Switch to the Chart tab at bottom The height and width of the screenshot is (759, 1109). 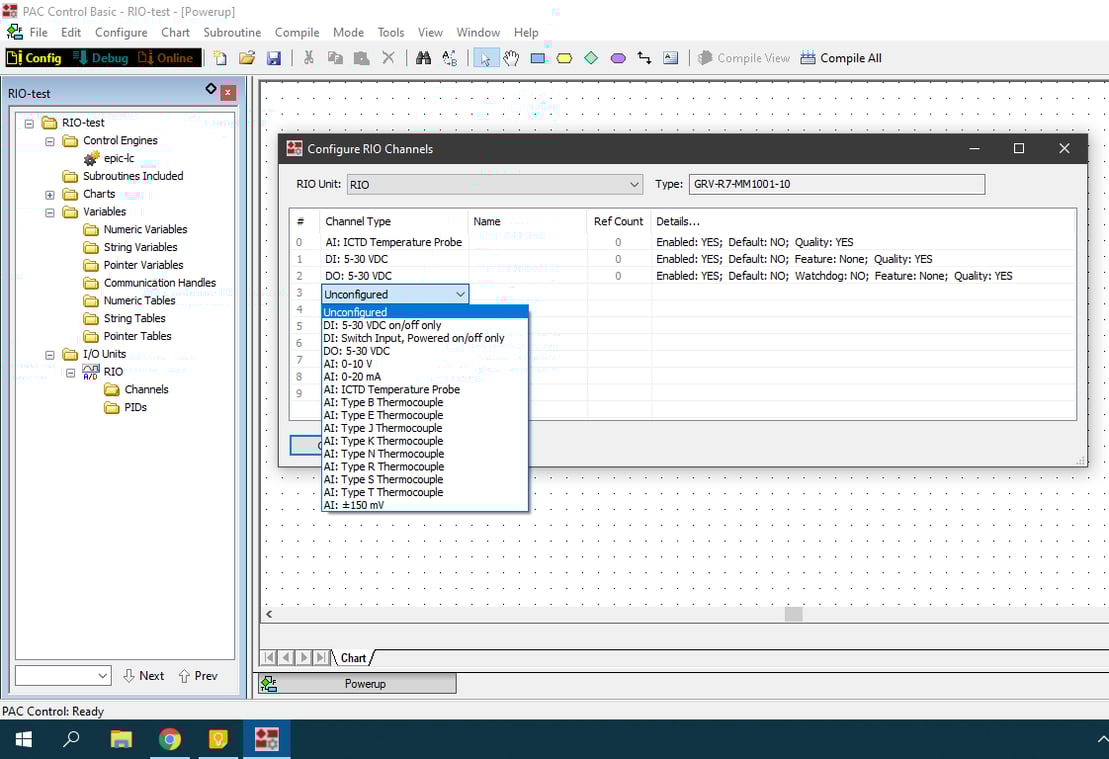click(x=355, y=657)
